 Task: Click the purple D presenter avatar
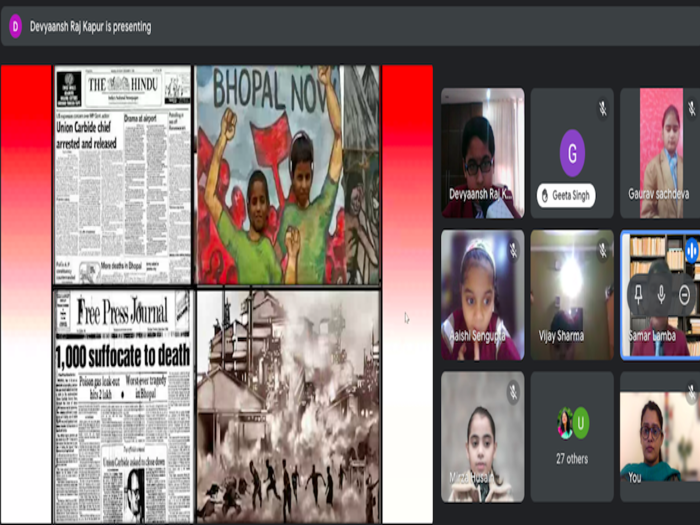tap(16, 26)
